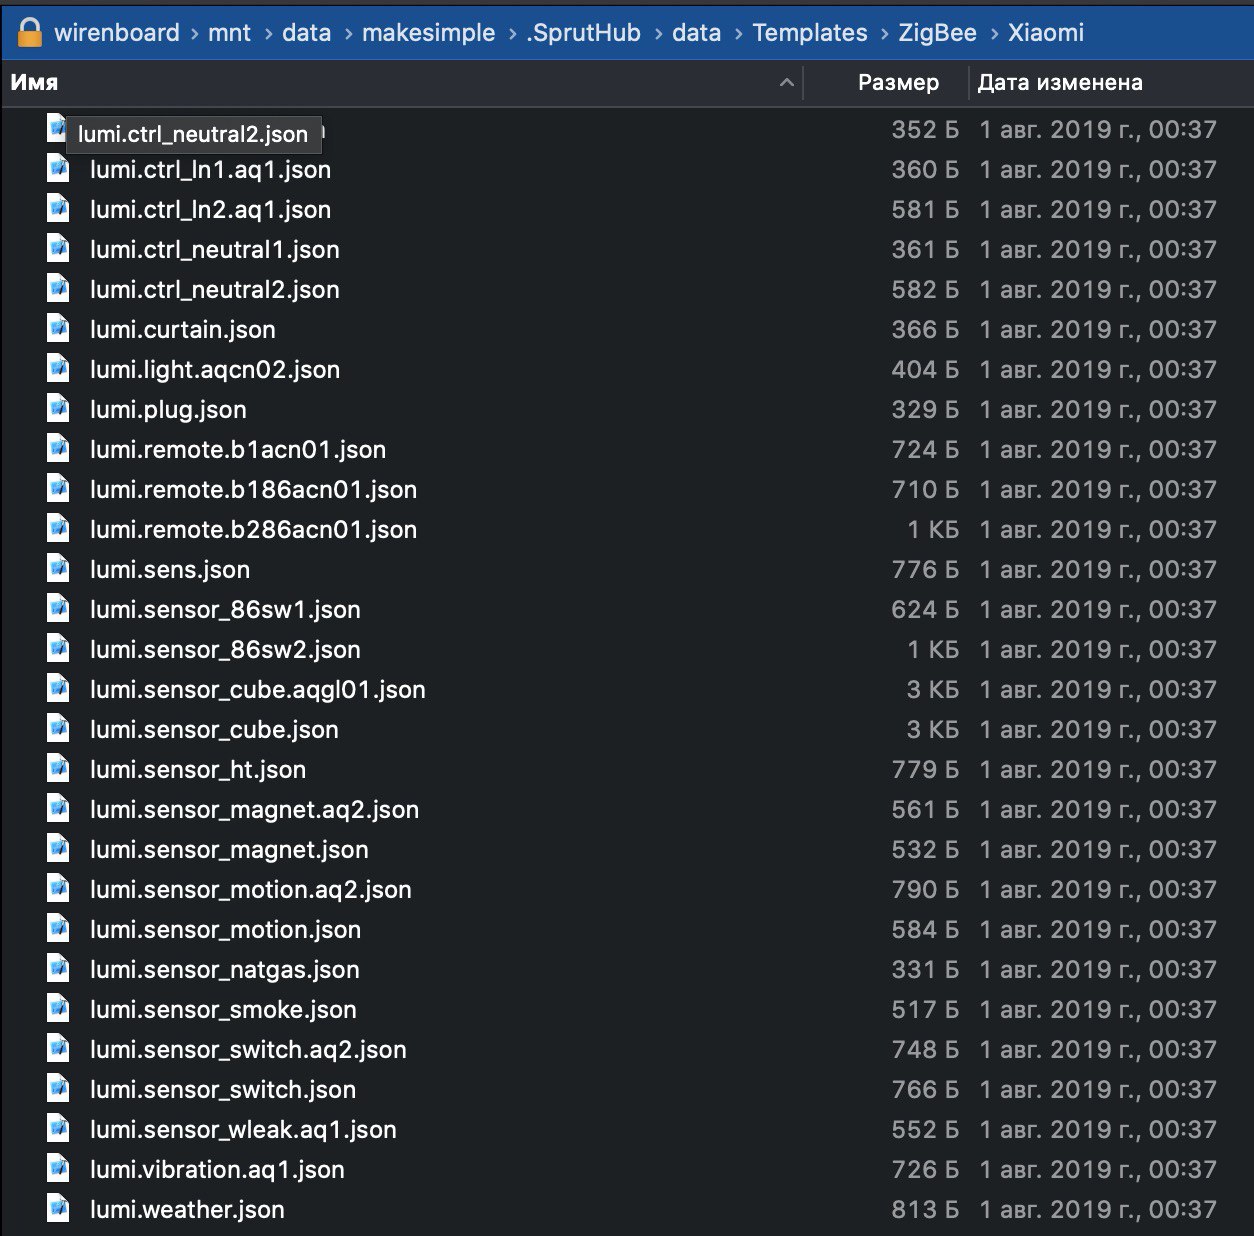The height and width of the screenshot is (1236, 1254).
Task: Open Templates in the breadcrumb path
Action: click(x=810, y=33)
